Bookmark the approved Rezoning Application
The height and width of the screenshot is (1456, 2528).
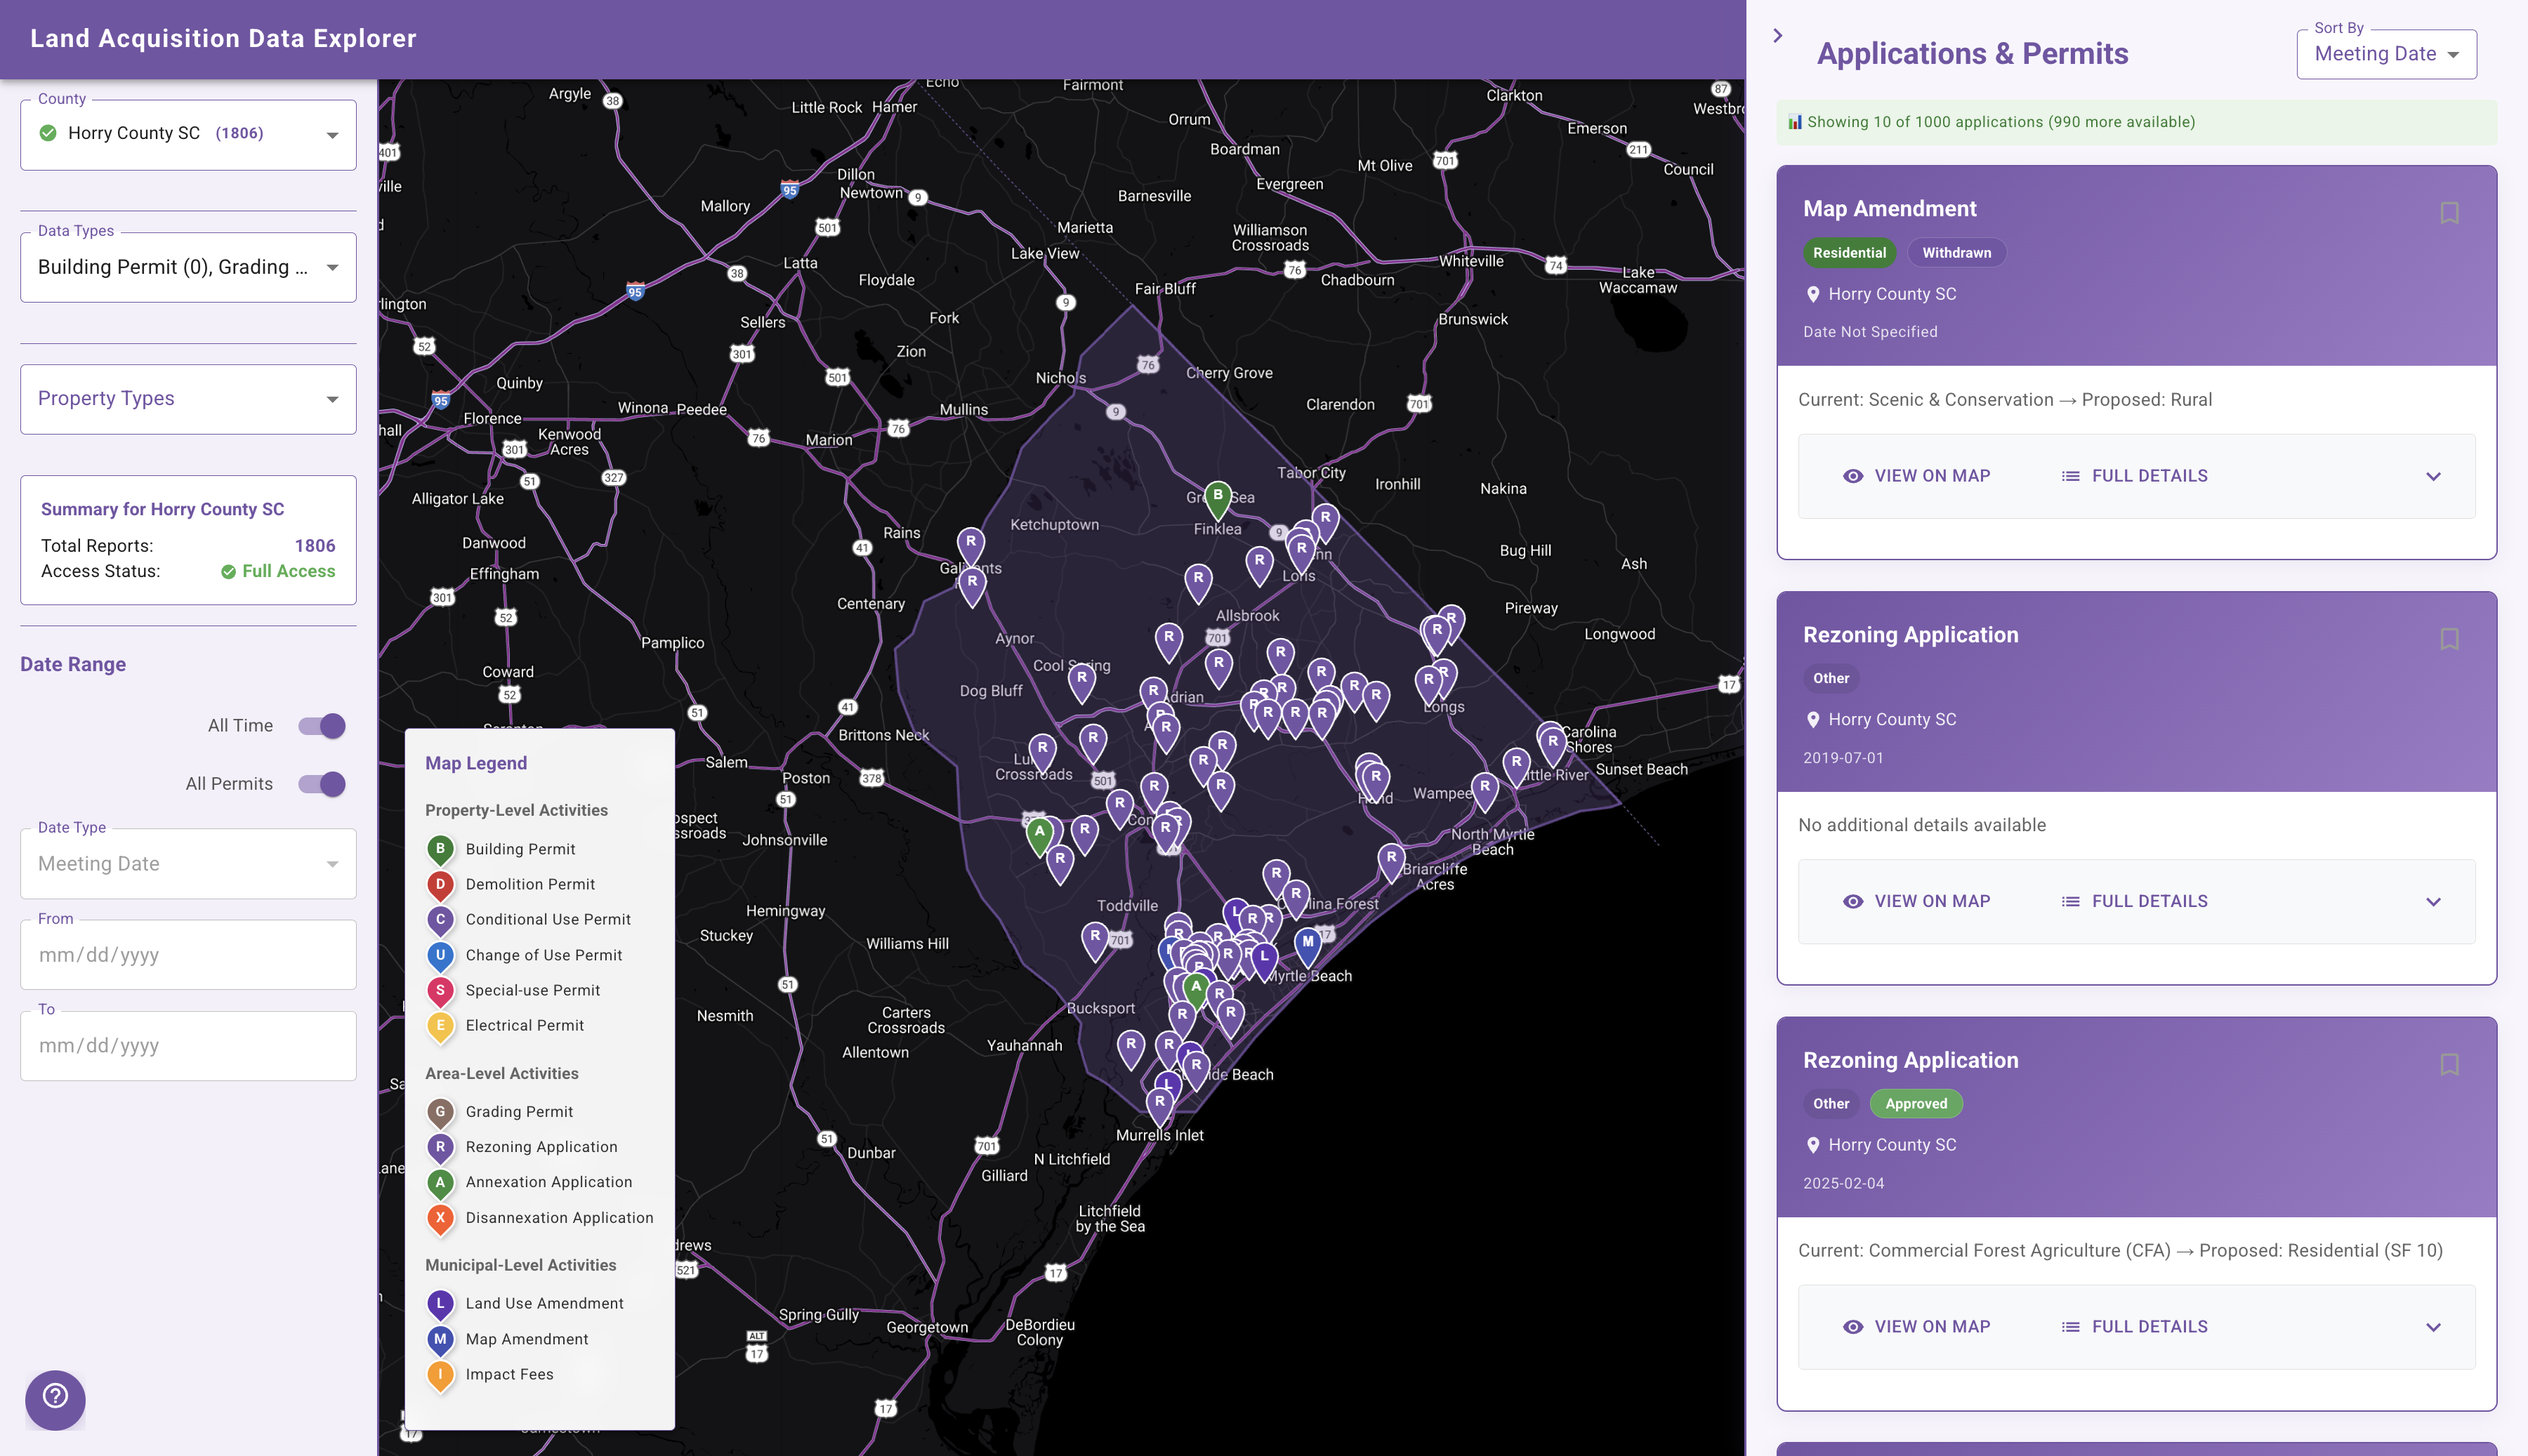2450,1064
